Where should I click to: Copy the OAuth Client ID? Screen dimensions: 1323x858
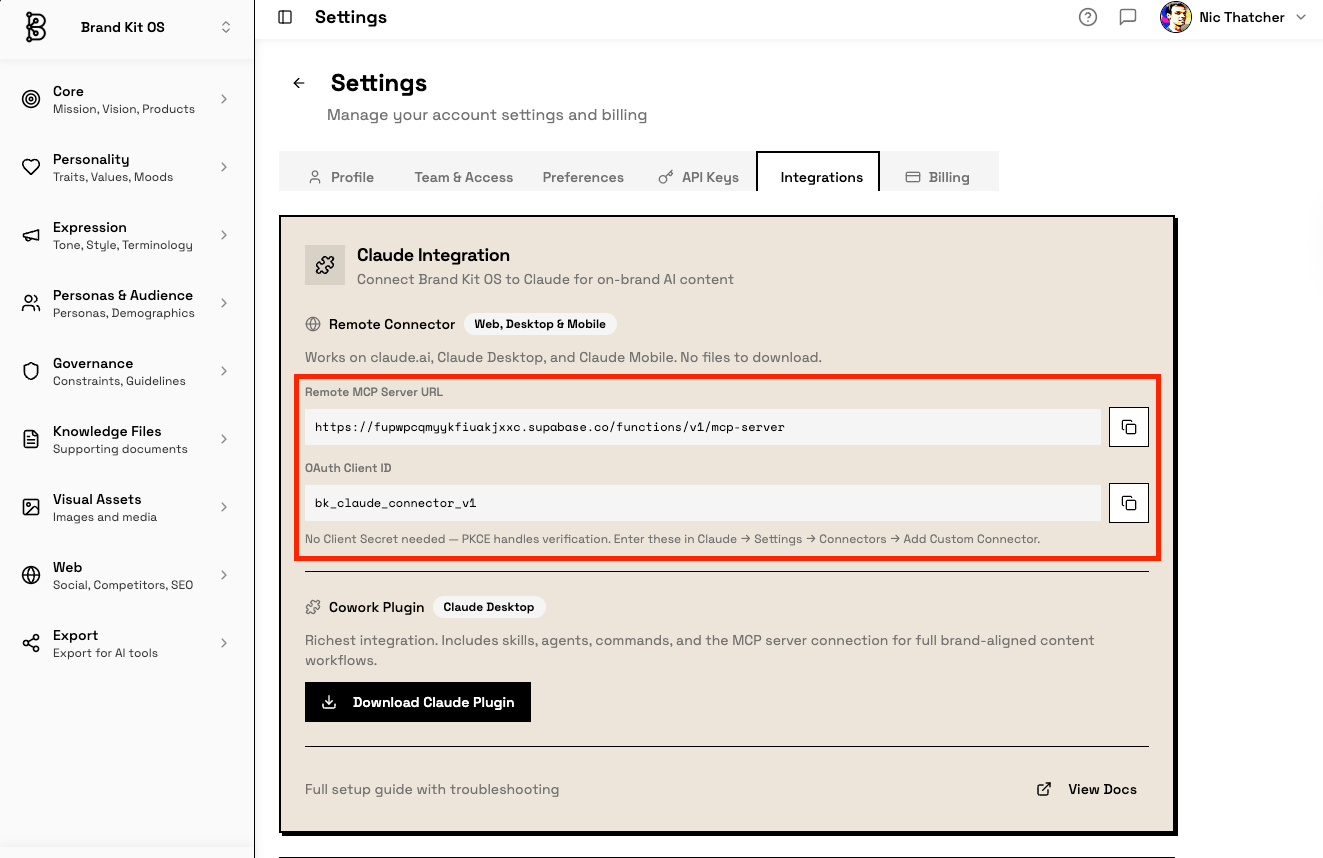point(1128,503)
